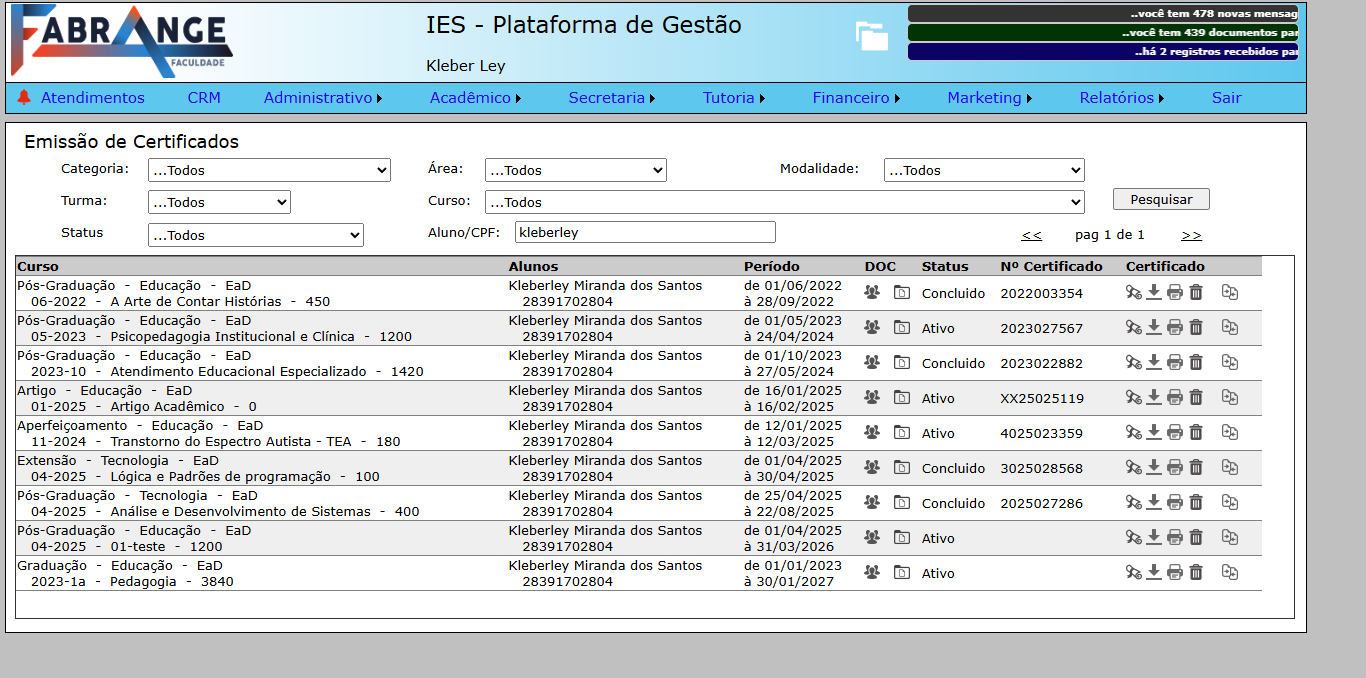
Task: Open the Tutoria menu
Action: pyautogui.click(x=734, y=98)
